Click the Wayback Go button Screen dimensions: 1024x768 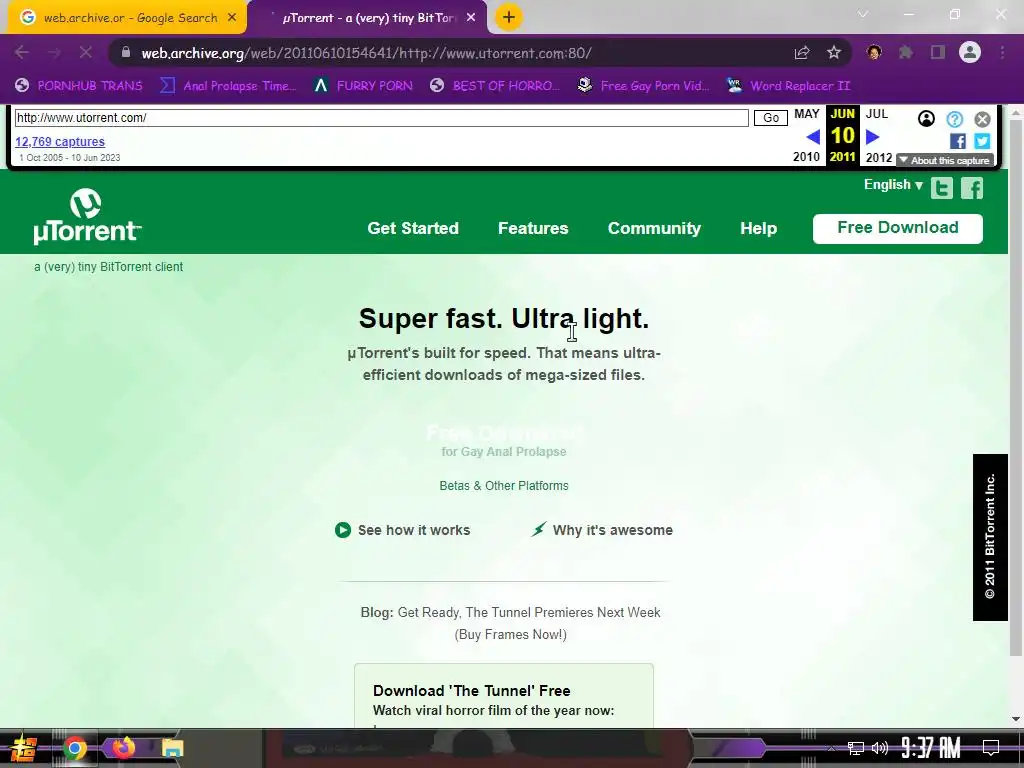click(771, 118)
